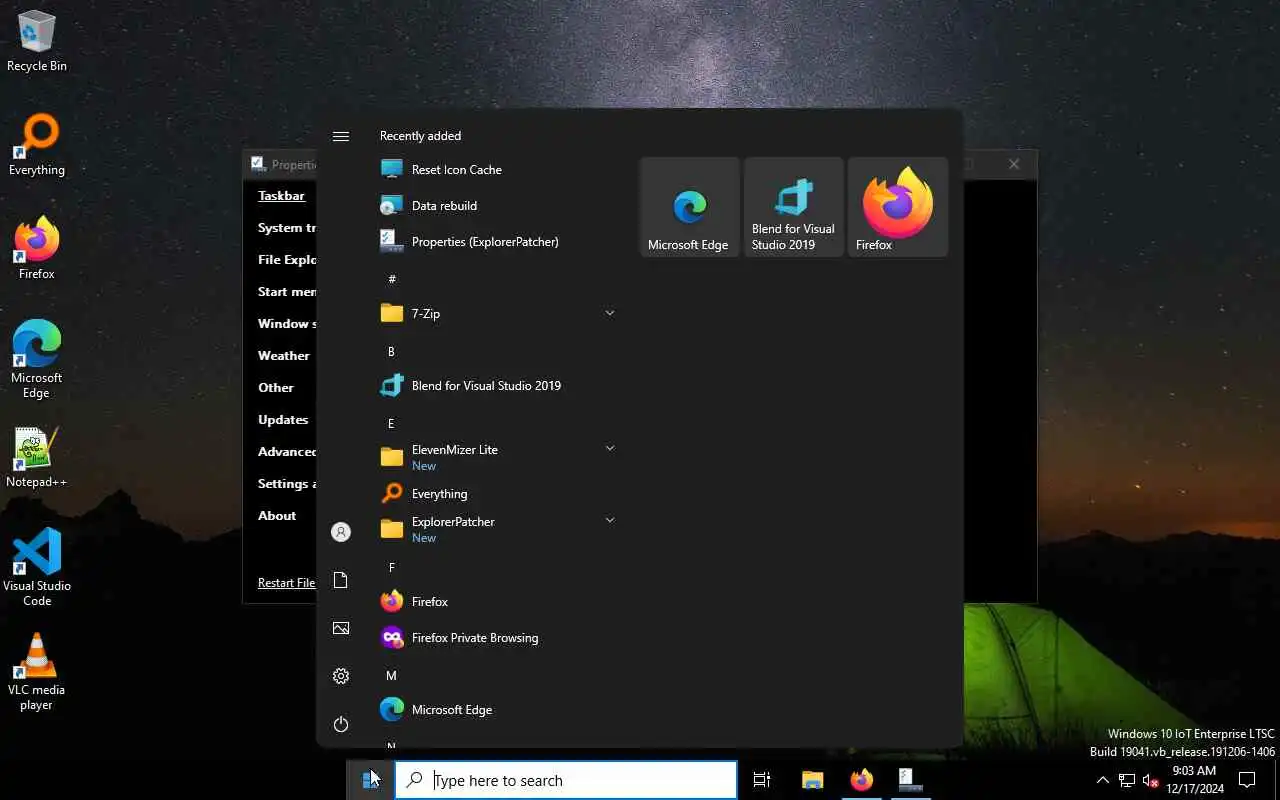Open File Explorer from the taskbar
The image size is (1280, 800).
(812, 780)
